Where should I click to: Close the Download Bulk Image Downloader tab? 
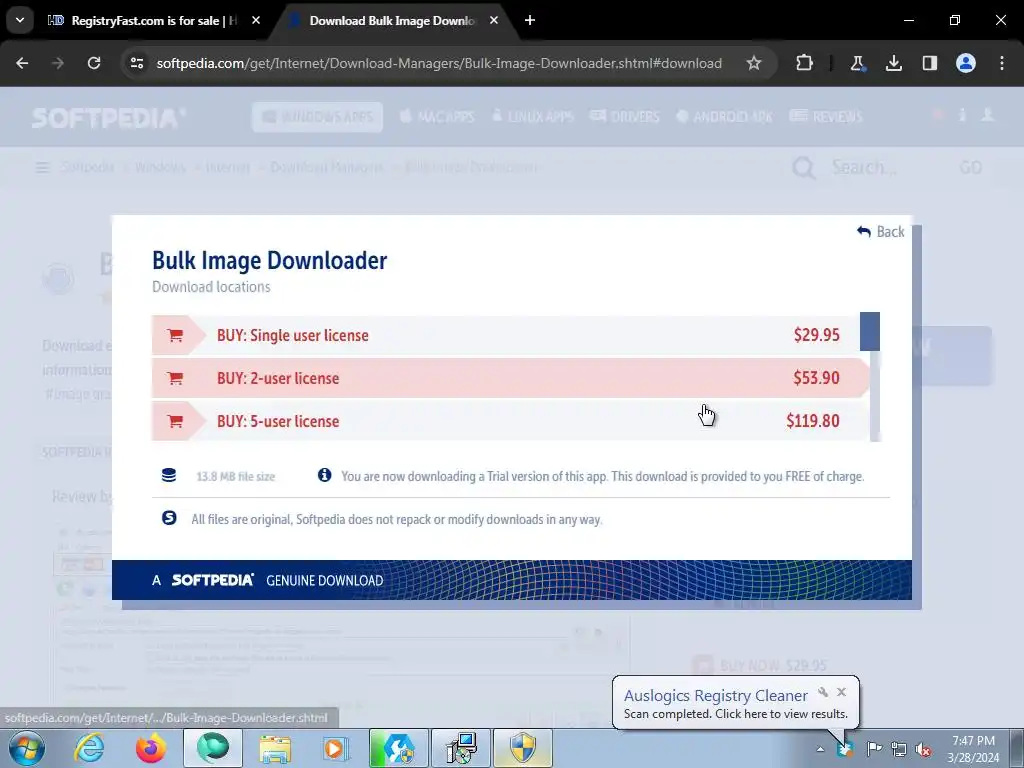(494, 20)
